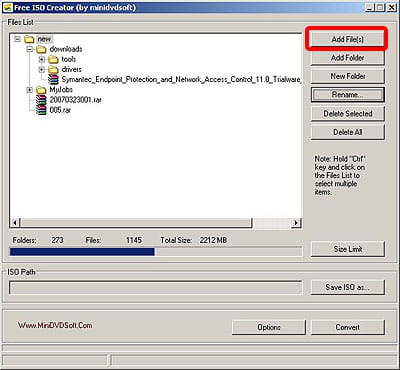Screen dimensions: 400x370
Task: Select the downloads folder icon
Action: [41, 49]
